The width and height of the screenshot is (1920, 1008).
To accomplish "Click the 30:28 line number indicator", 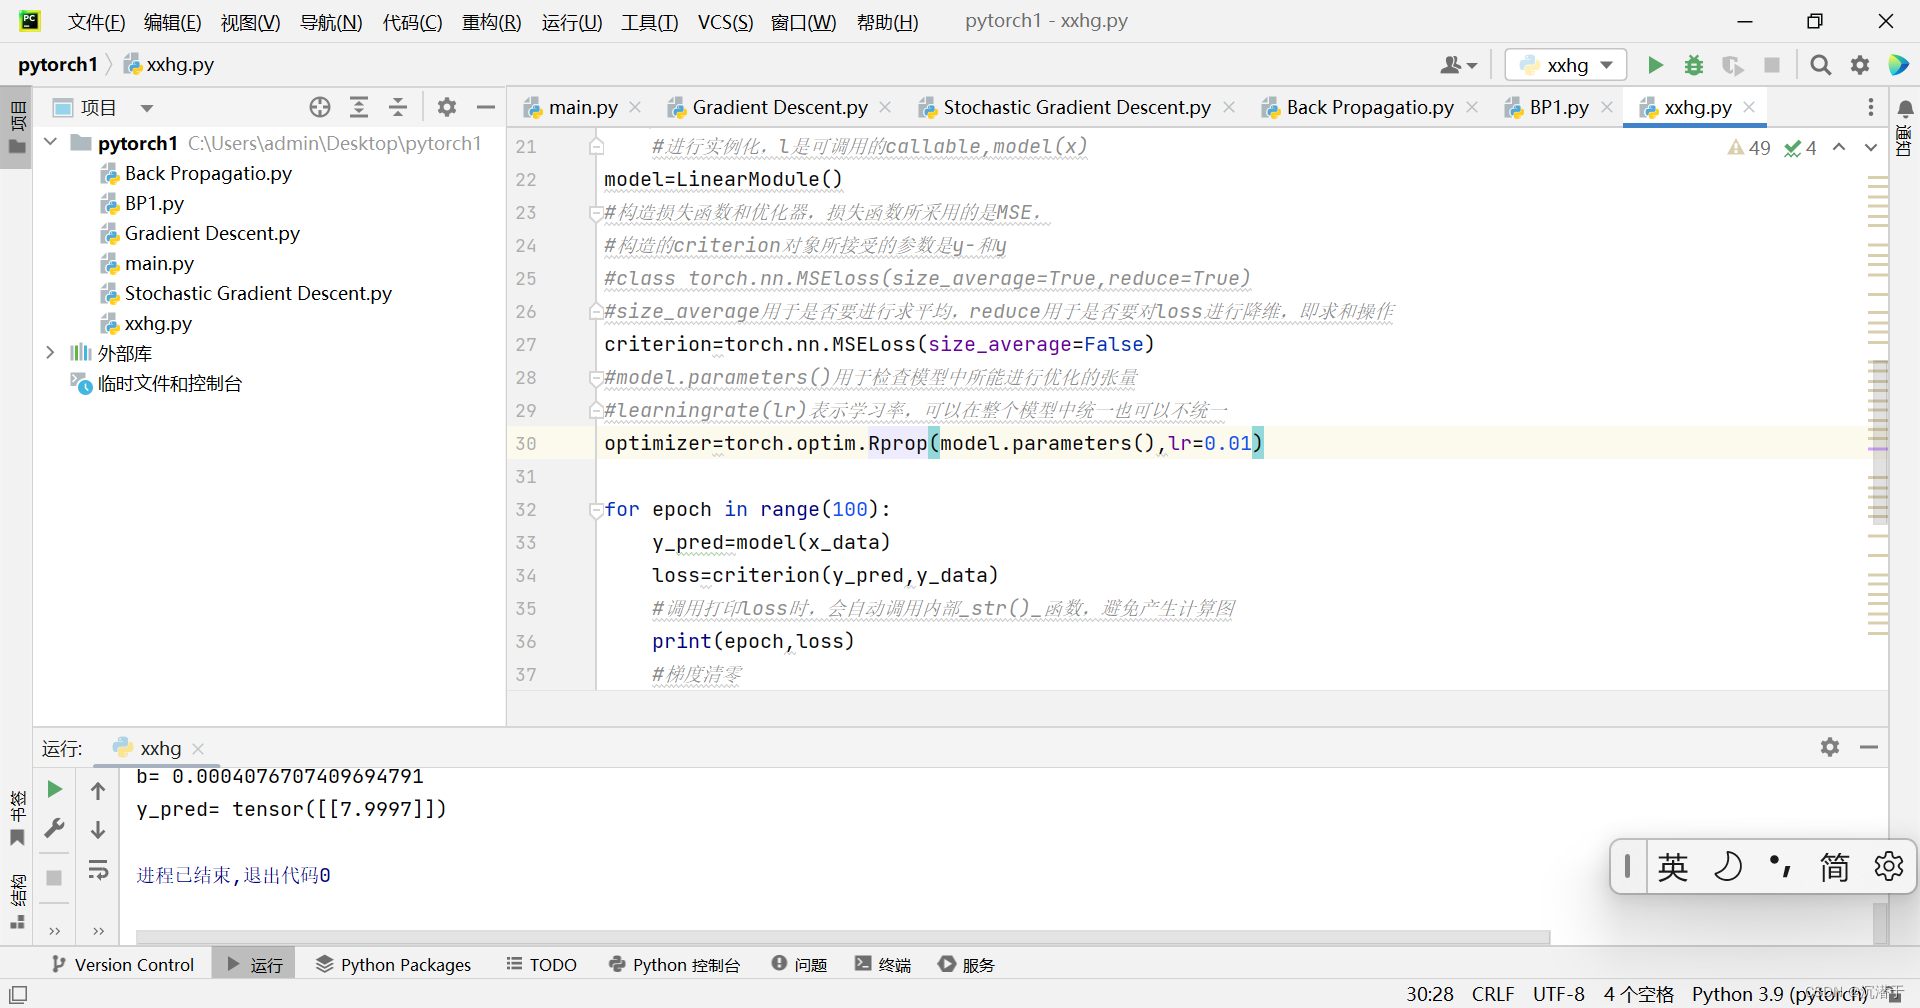I will [x=1429, y=993].
